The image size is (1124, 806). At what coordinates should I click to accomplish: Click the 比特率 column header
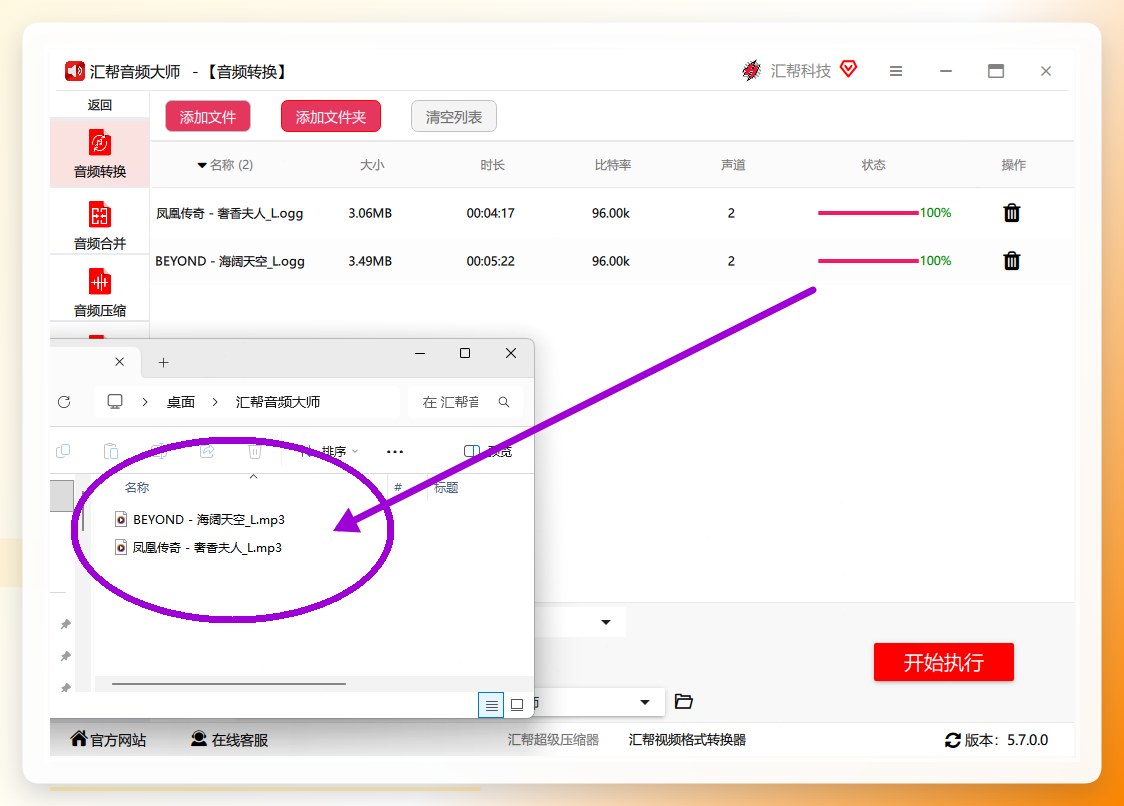pos(613,165)
